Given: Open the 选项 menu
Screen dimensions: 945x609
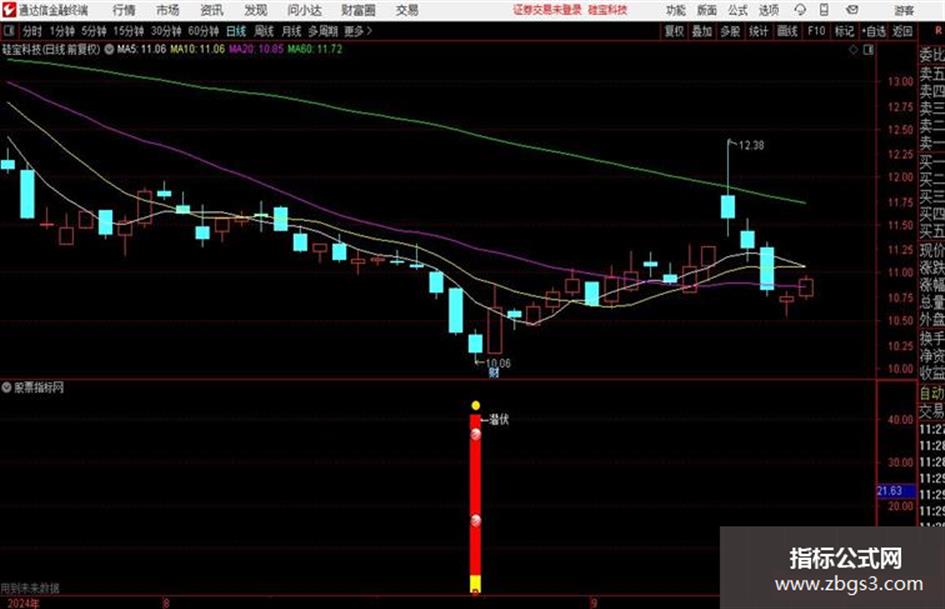Looking at the screenshot, I should (x=769, y=10).
